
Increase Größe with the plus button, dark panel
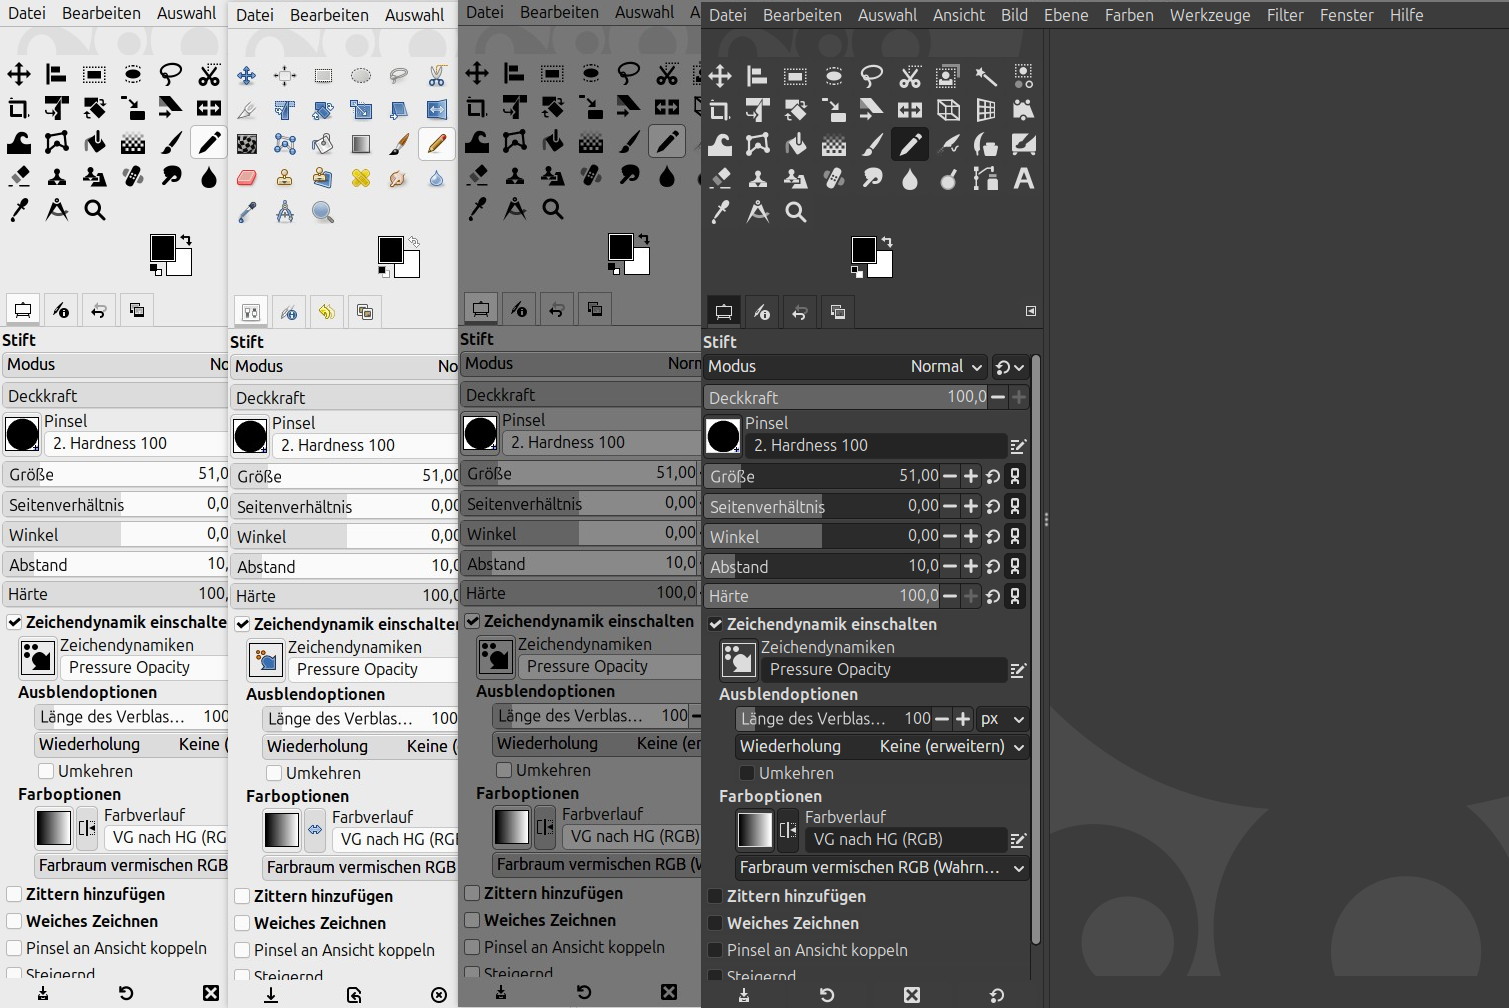tap(970, 477)
